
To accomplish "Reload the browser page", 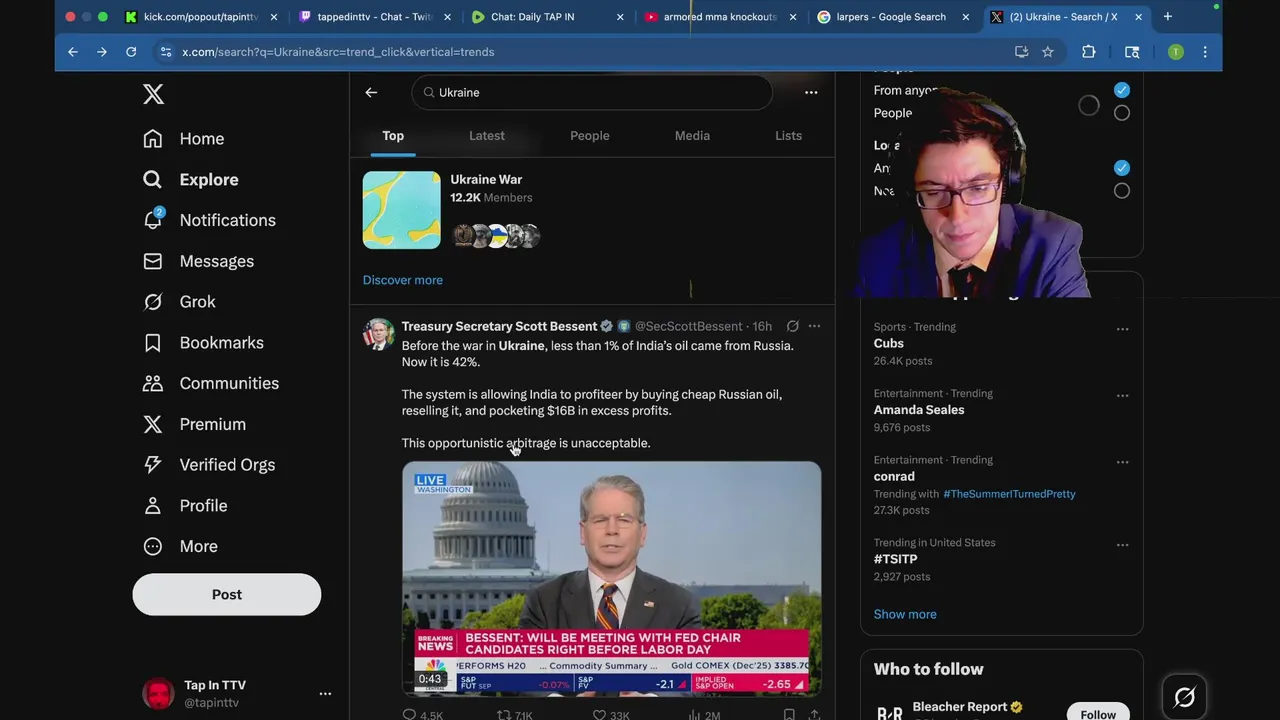I will [x=131, y=52].
